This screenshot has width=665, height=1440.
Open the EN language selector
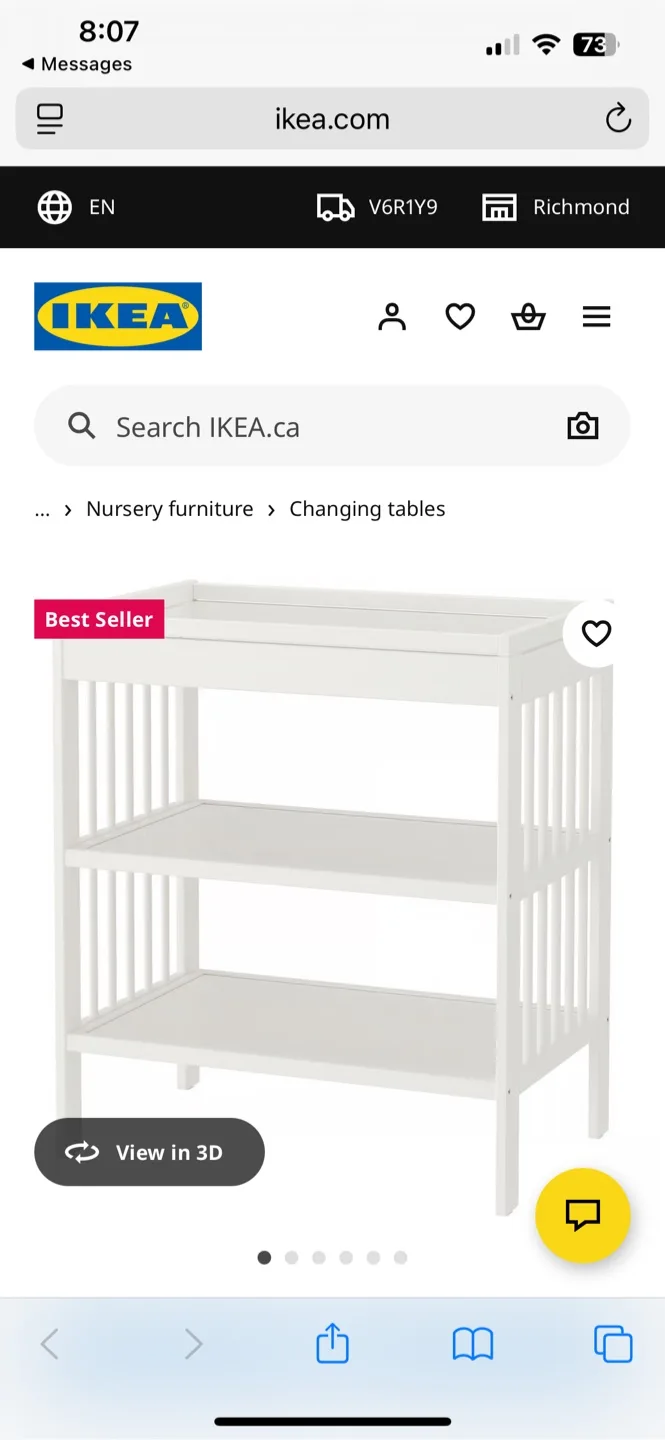(76, 207)
